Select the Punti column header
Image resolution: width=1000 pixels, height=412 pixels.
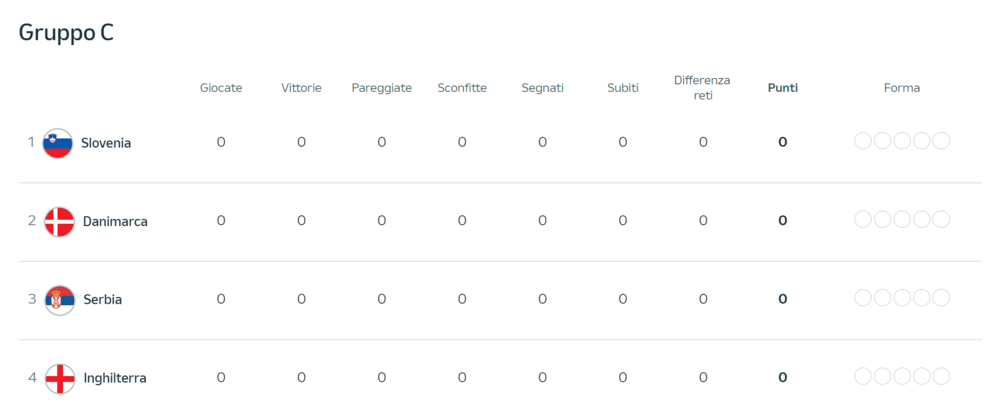tap(783, 88)
